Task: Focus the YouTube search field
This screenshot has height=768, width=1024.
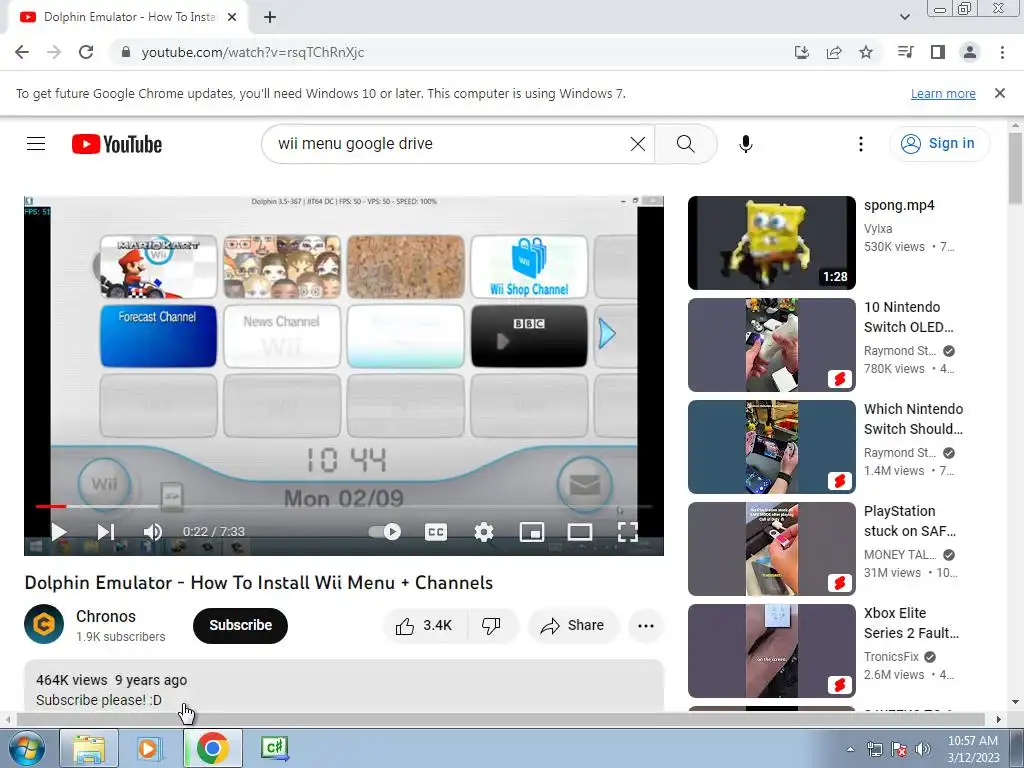Action: point(451,144)
